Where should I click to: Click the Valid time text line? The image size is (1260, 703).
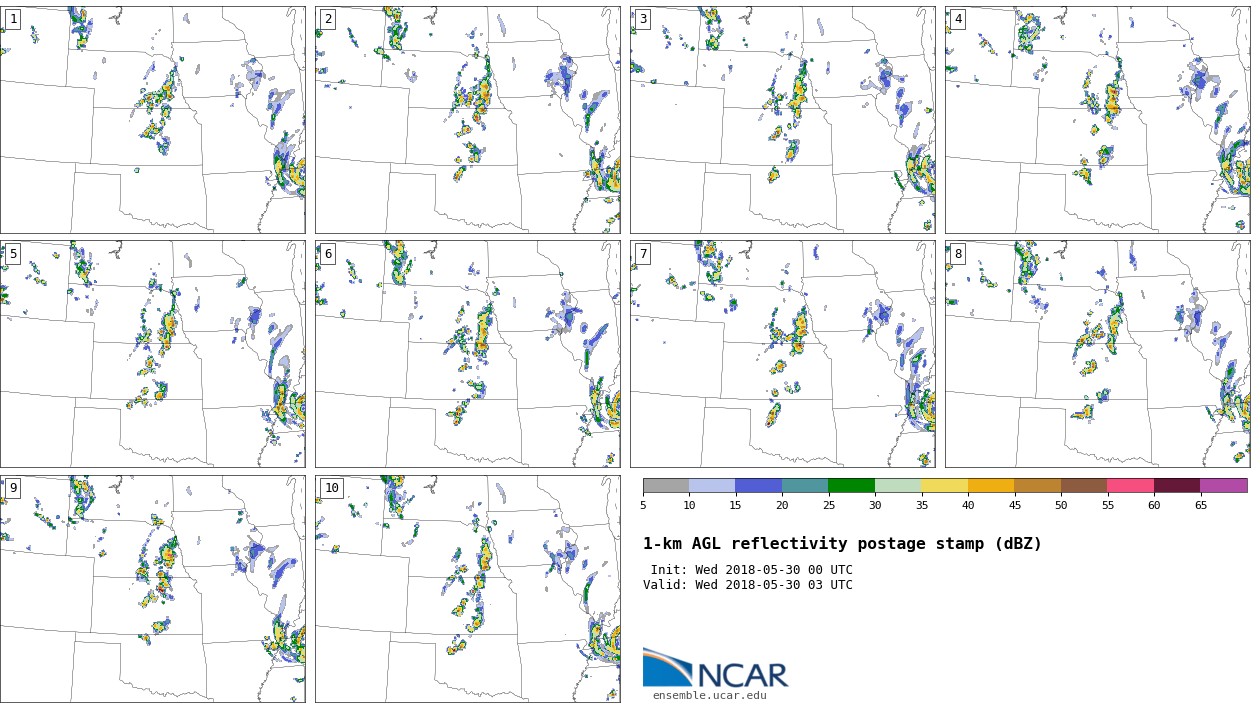click(748, 585)
